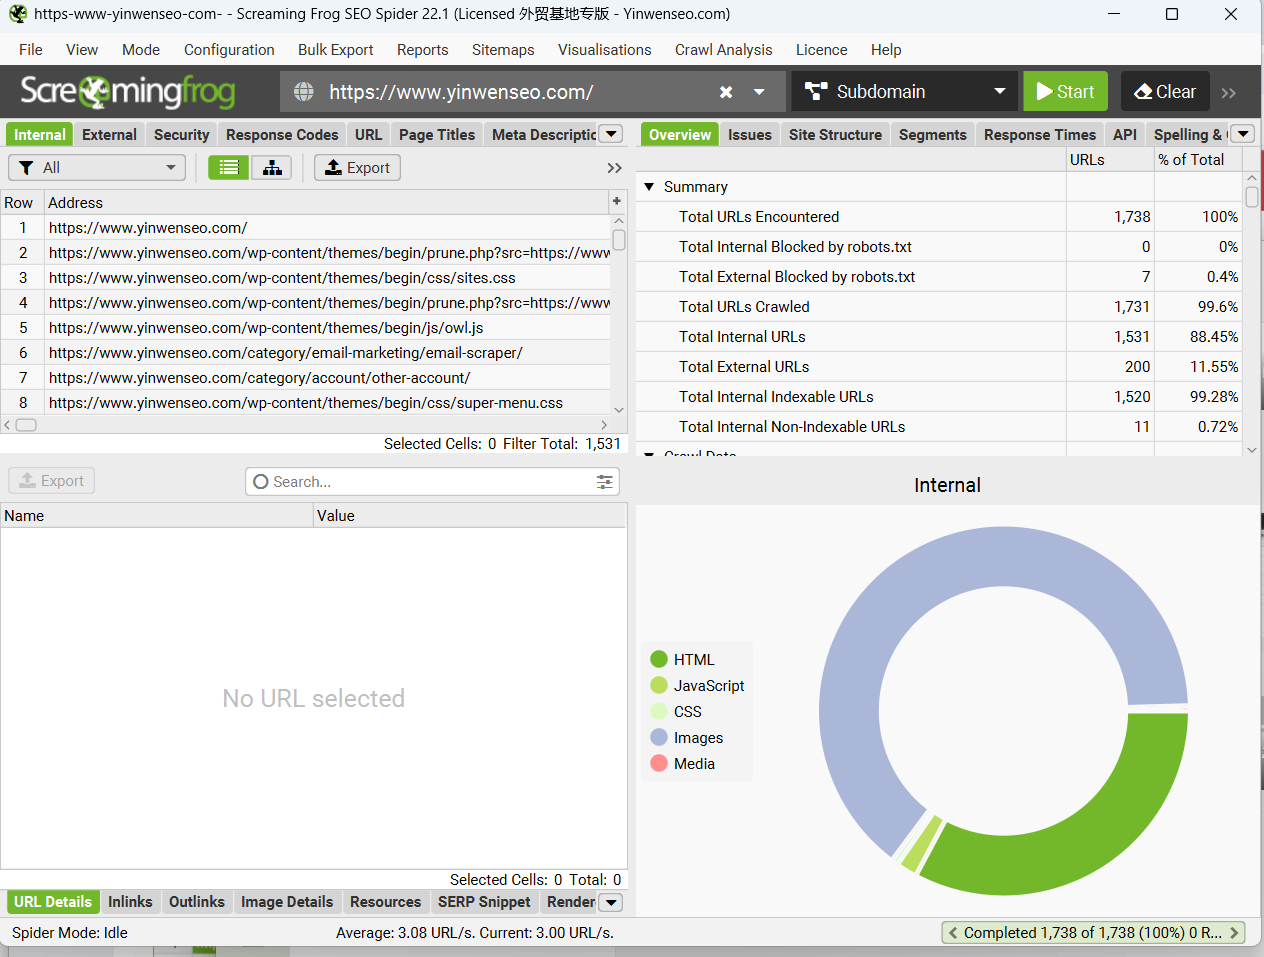Select the Total Internal Indexable URLs row

[x=939, y=397]
